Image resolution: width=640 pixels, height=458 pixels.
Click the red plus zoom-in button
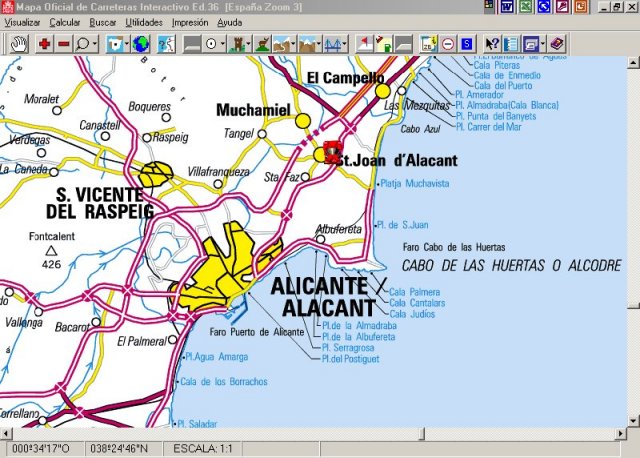point(45,44)
